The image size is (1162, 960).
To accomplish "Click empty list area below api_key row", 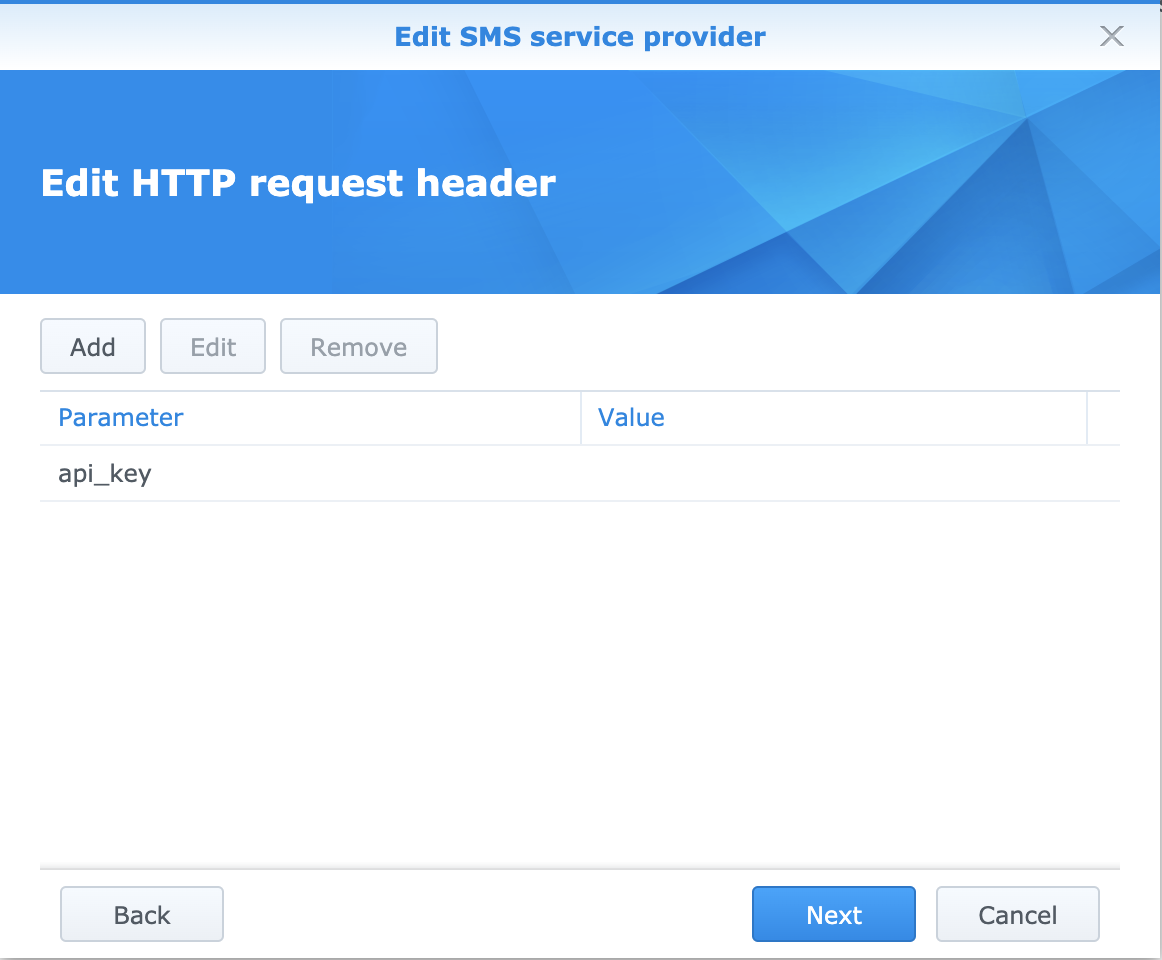I will point(580,680).
